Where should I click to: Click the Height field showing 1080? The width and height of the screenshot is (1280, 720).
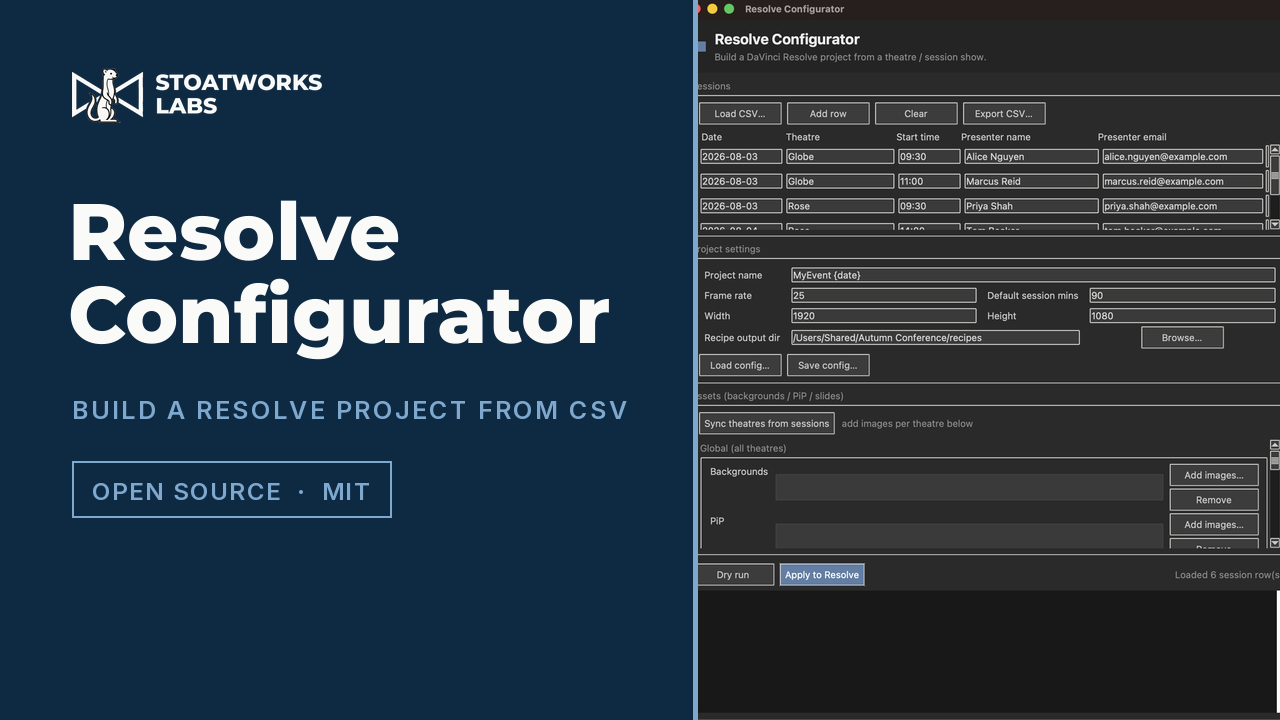coord(1182,315)
